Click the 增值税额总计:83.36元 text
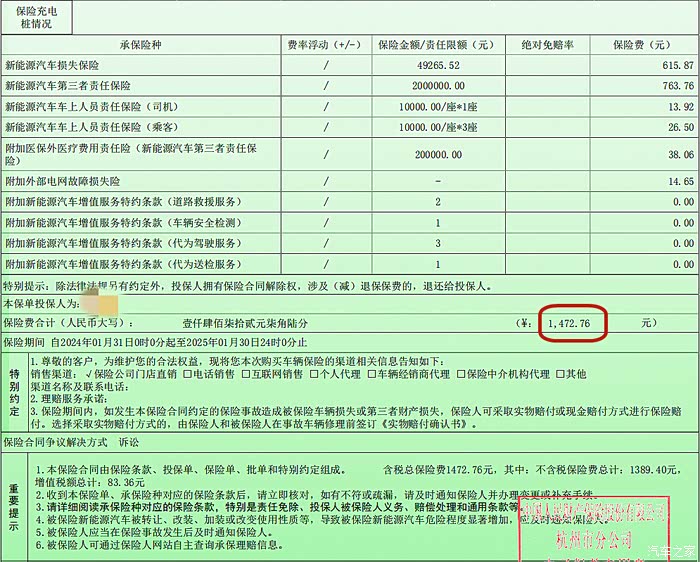The image size is (700, 562). click(90, 483)
